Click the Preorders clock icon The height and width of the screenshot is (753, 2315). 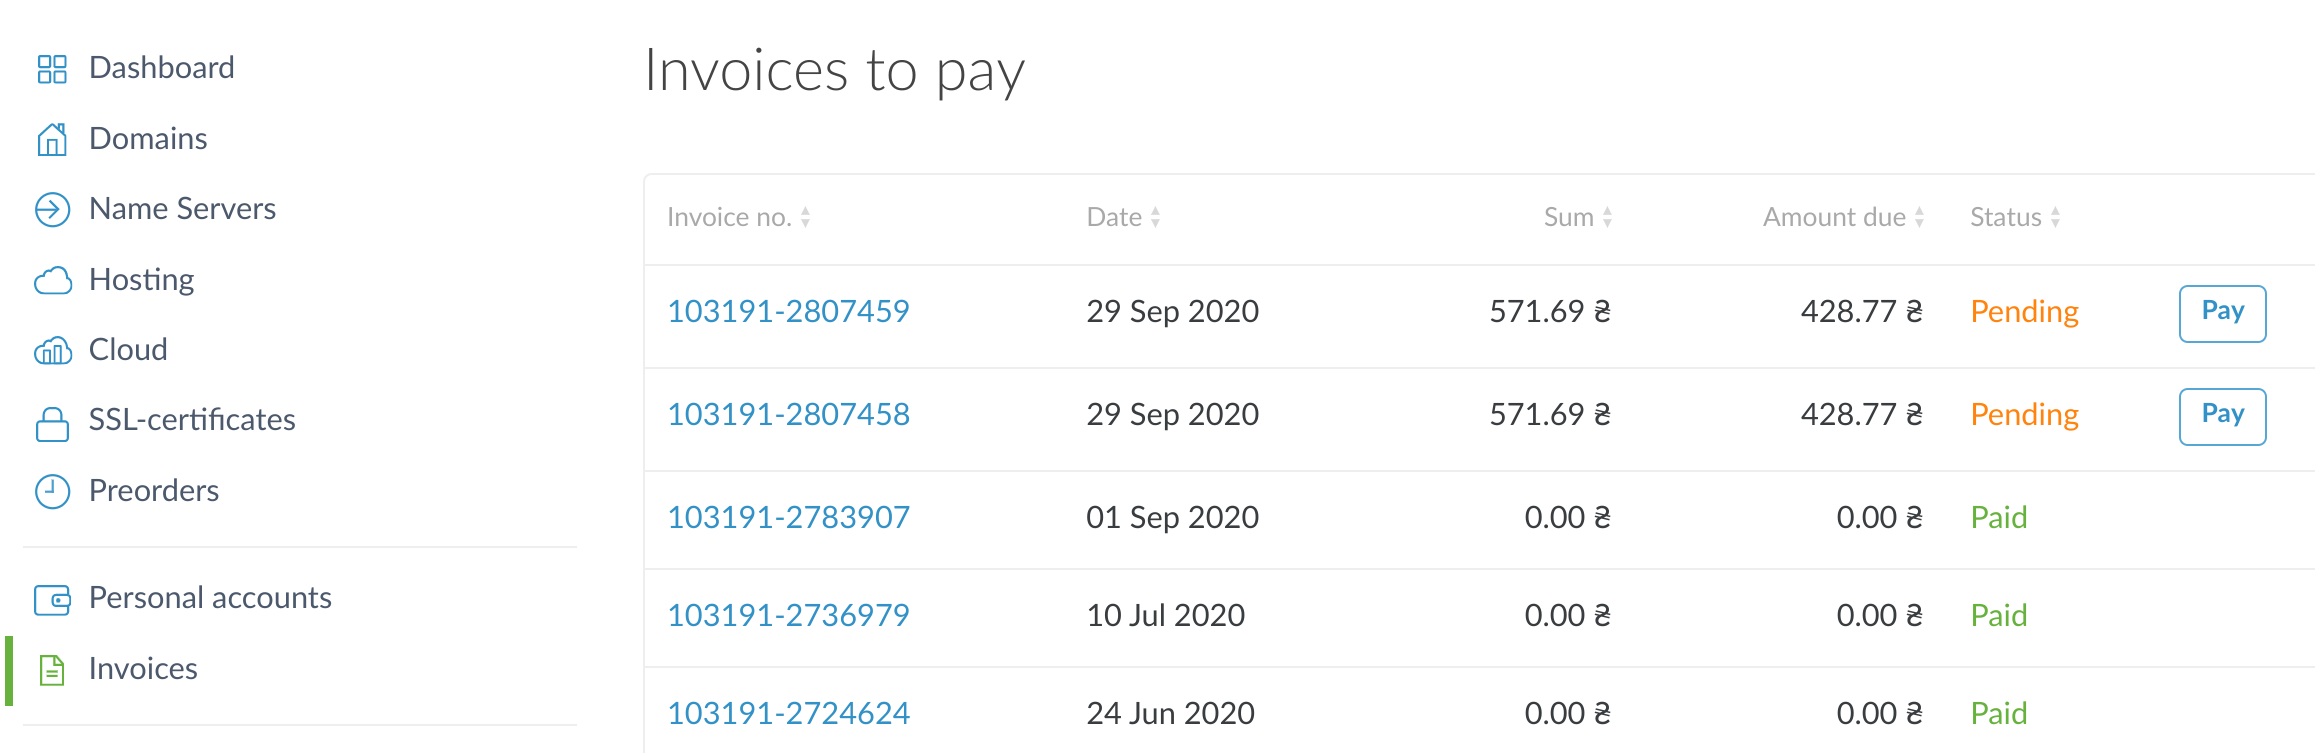click(52, 491)
